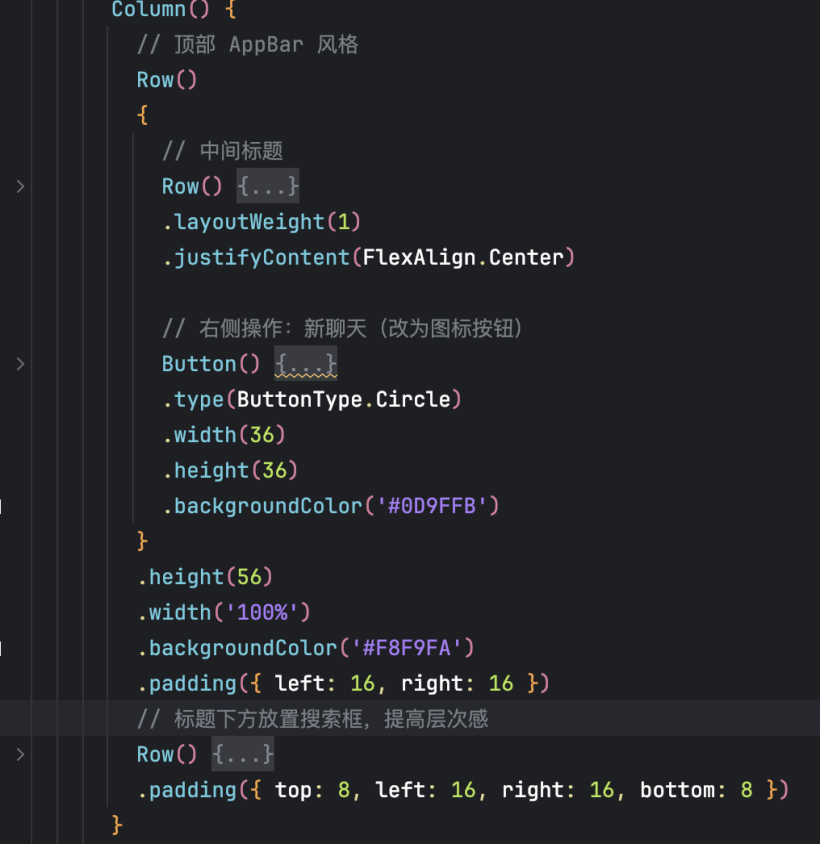The image size is (820, 844).
Task: Unfold the {...} placeholder after the last Row()
Action: tap(242, 754)
